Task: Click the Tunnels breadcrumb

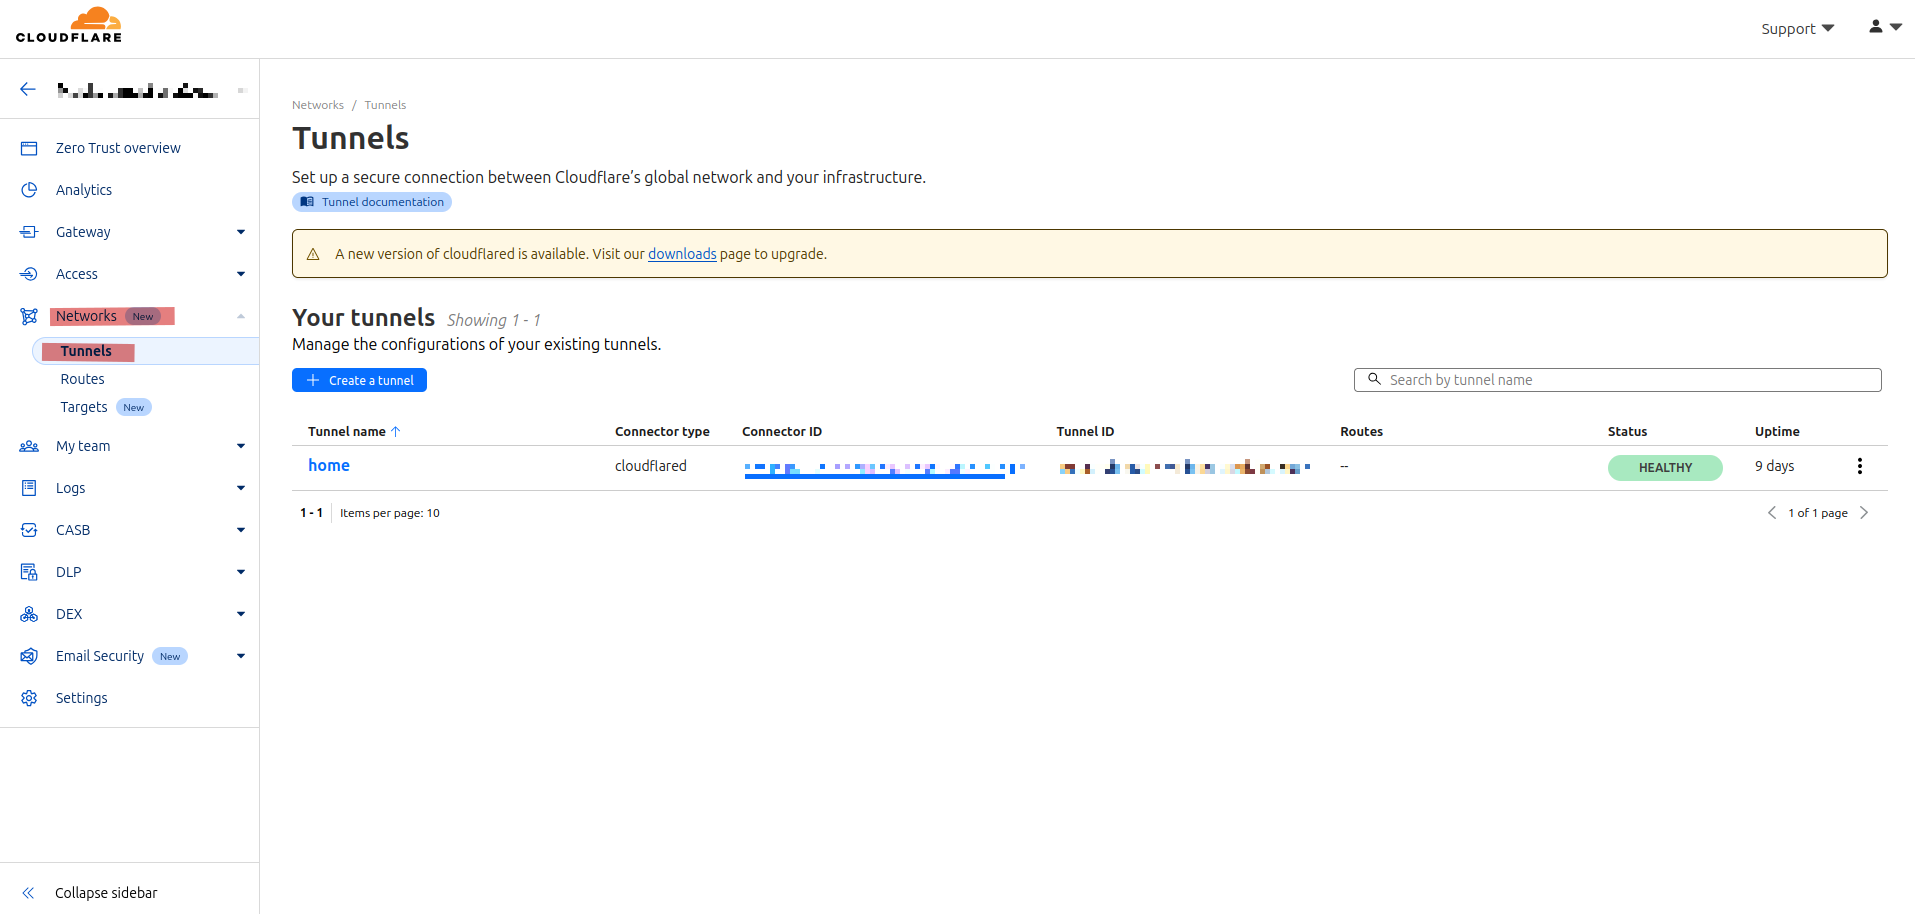Action: coord(385,105)
